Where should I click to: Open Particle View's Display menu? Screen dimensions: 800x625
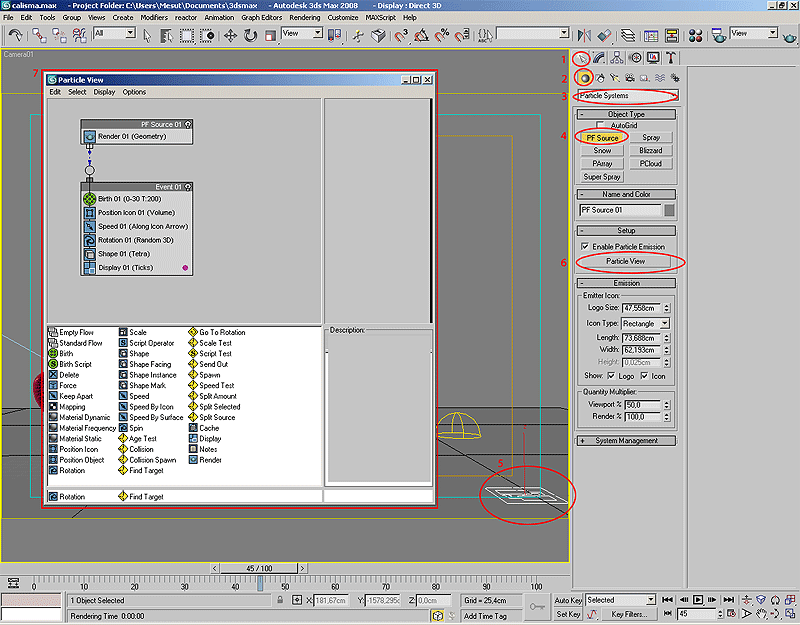pos(105,92)
